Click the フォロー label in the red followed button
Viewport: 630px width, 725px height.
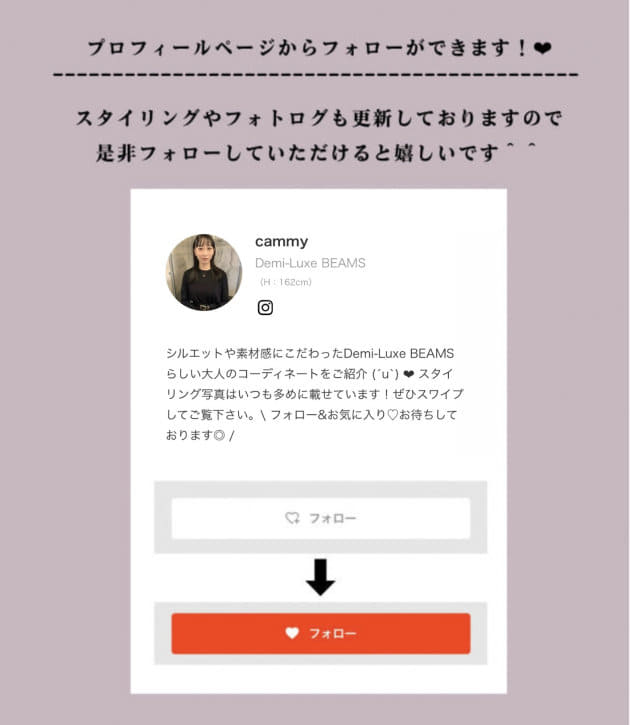(332, 633)
